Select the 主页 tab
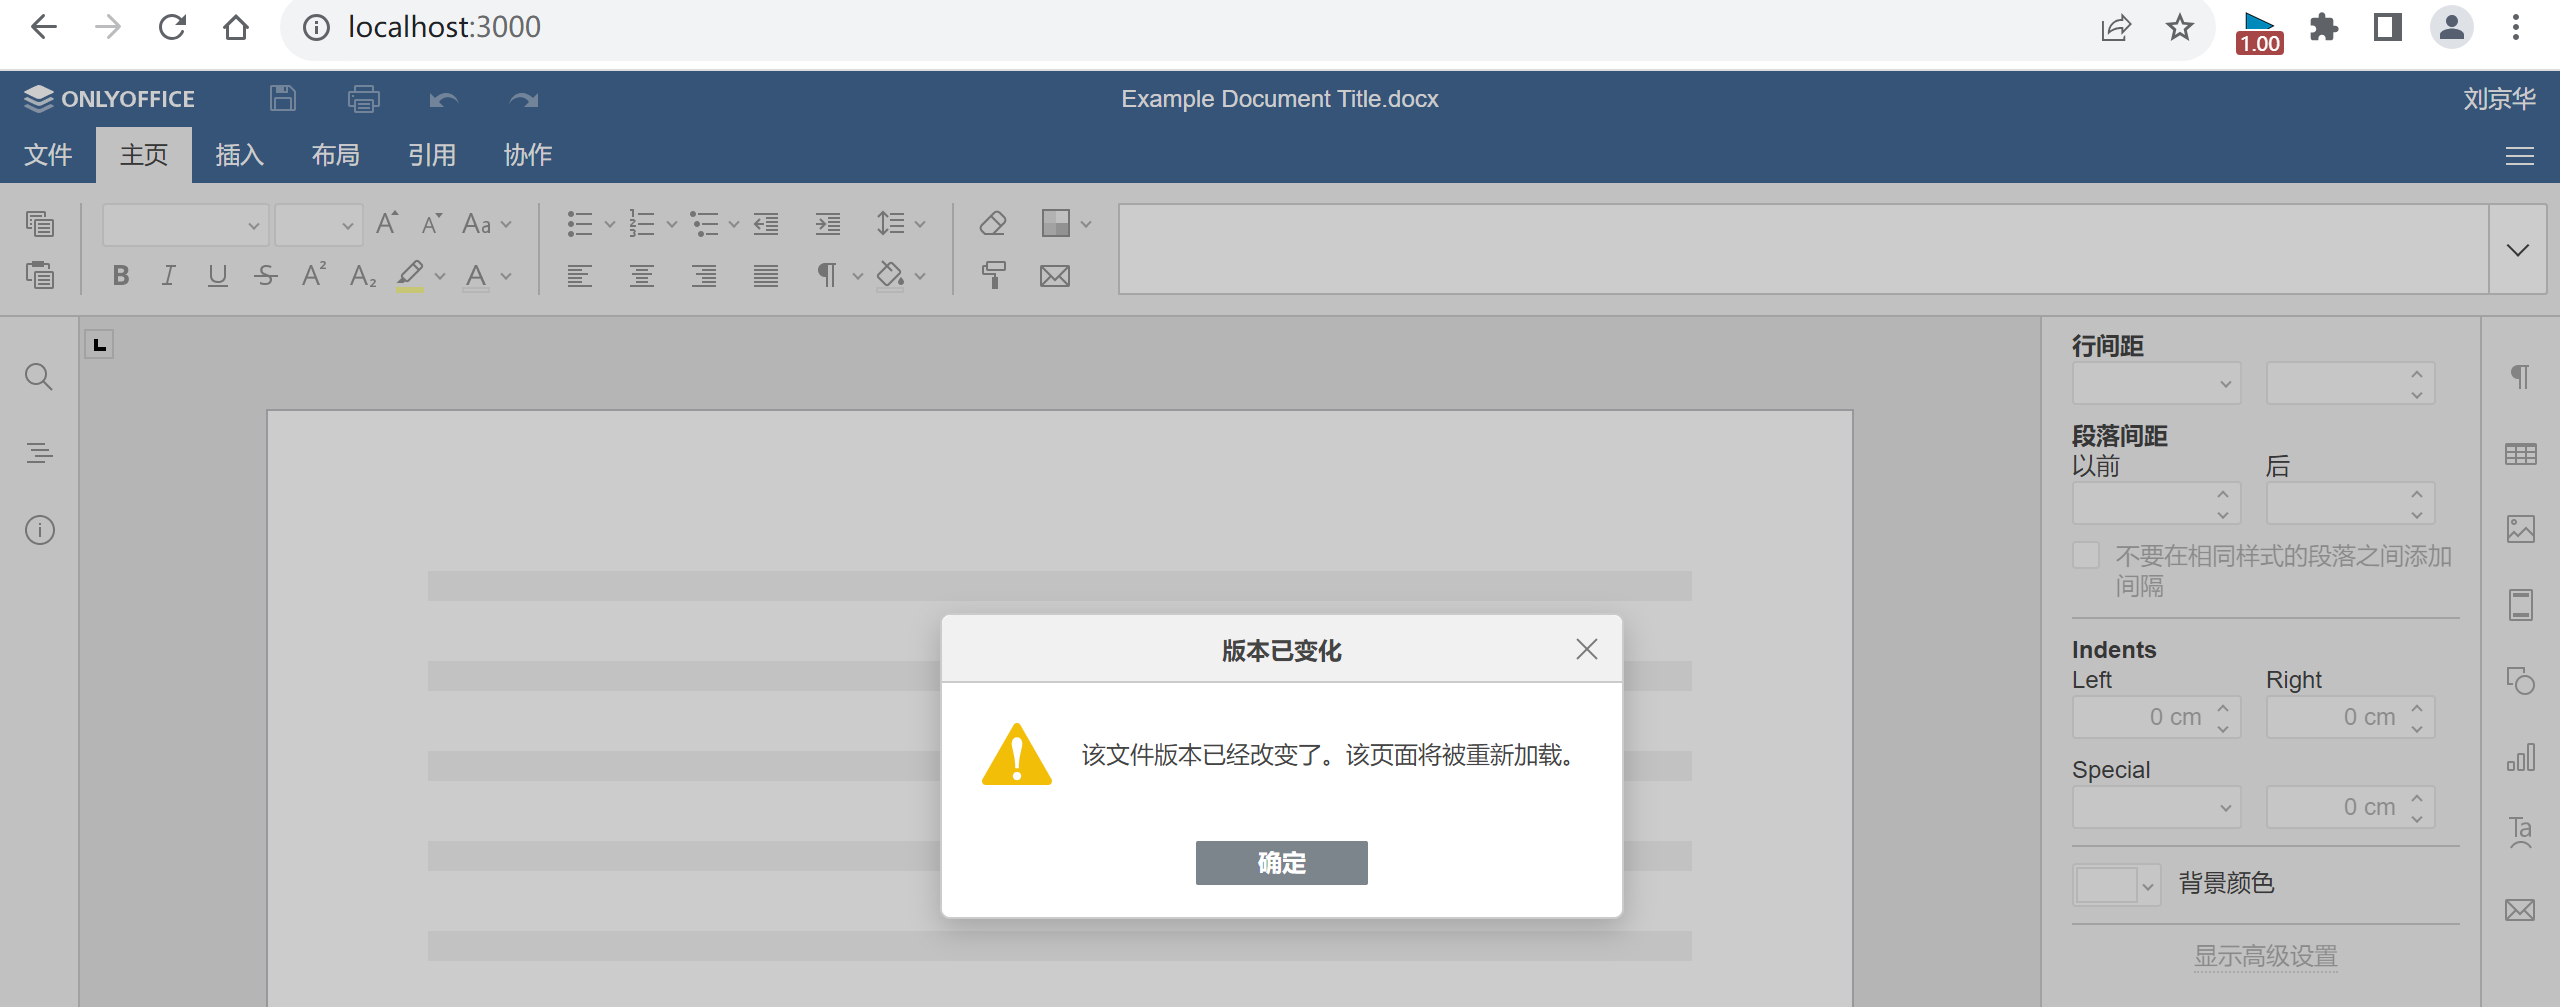 pos(144,155)
